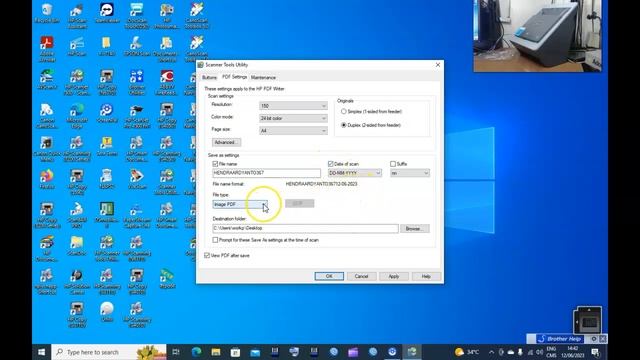
Task: Open File Explorer from the taskbar
Action: [216, 352]
